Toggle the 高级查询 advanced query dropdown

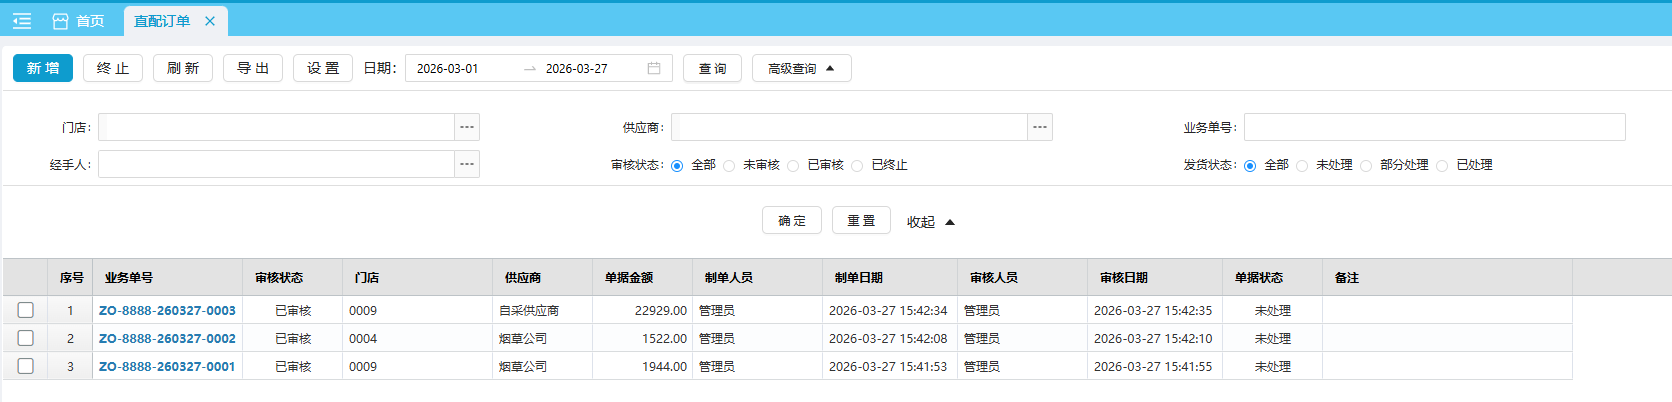tap(801, 68)
